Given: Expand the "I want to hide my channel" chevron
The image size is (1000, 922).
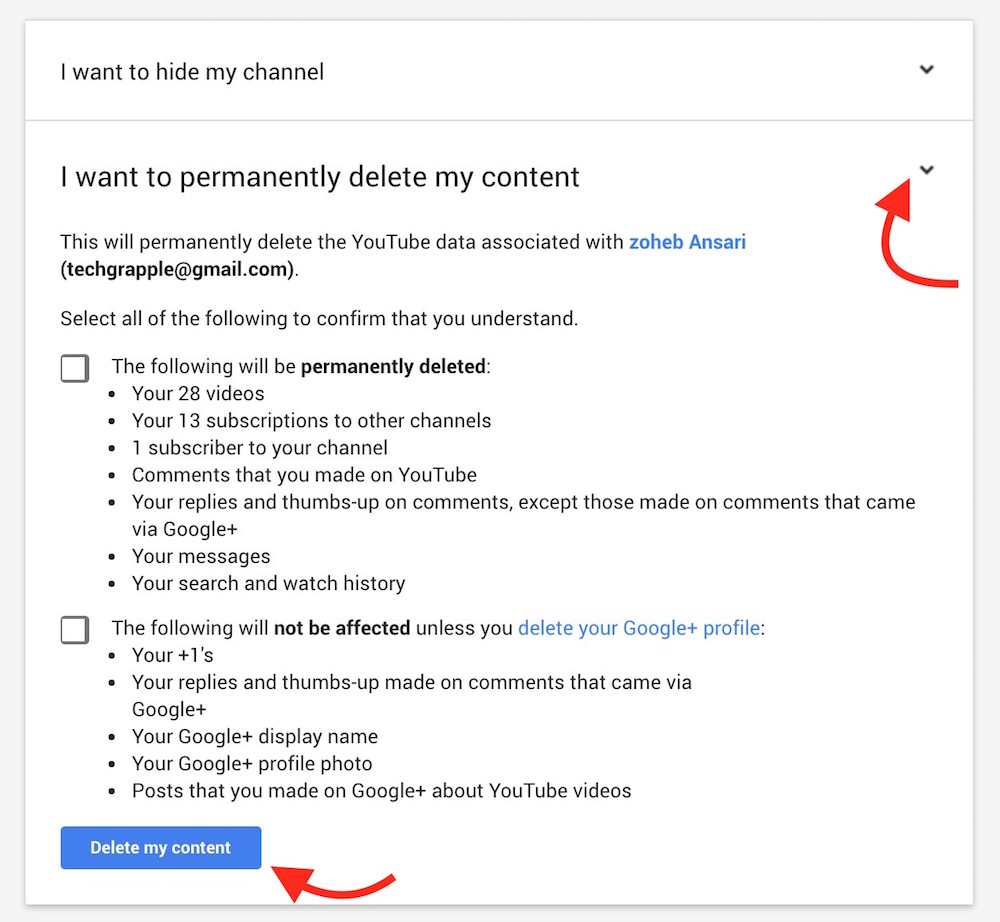Looking at the screenshot, I should click(x=927, y=70).
